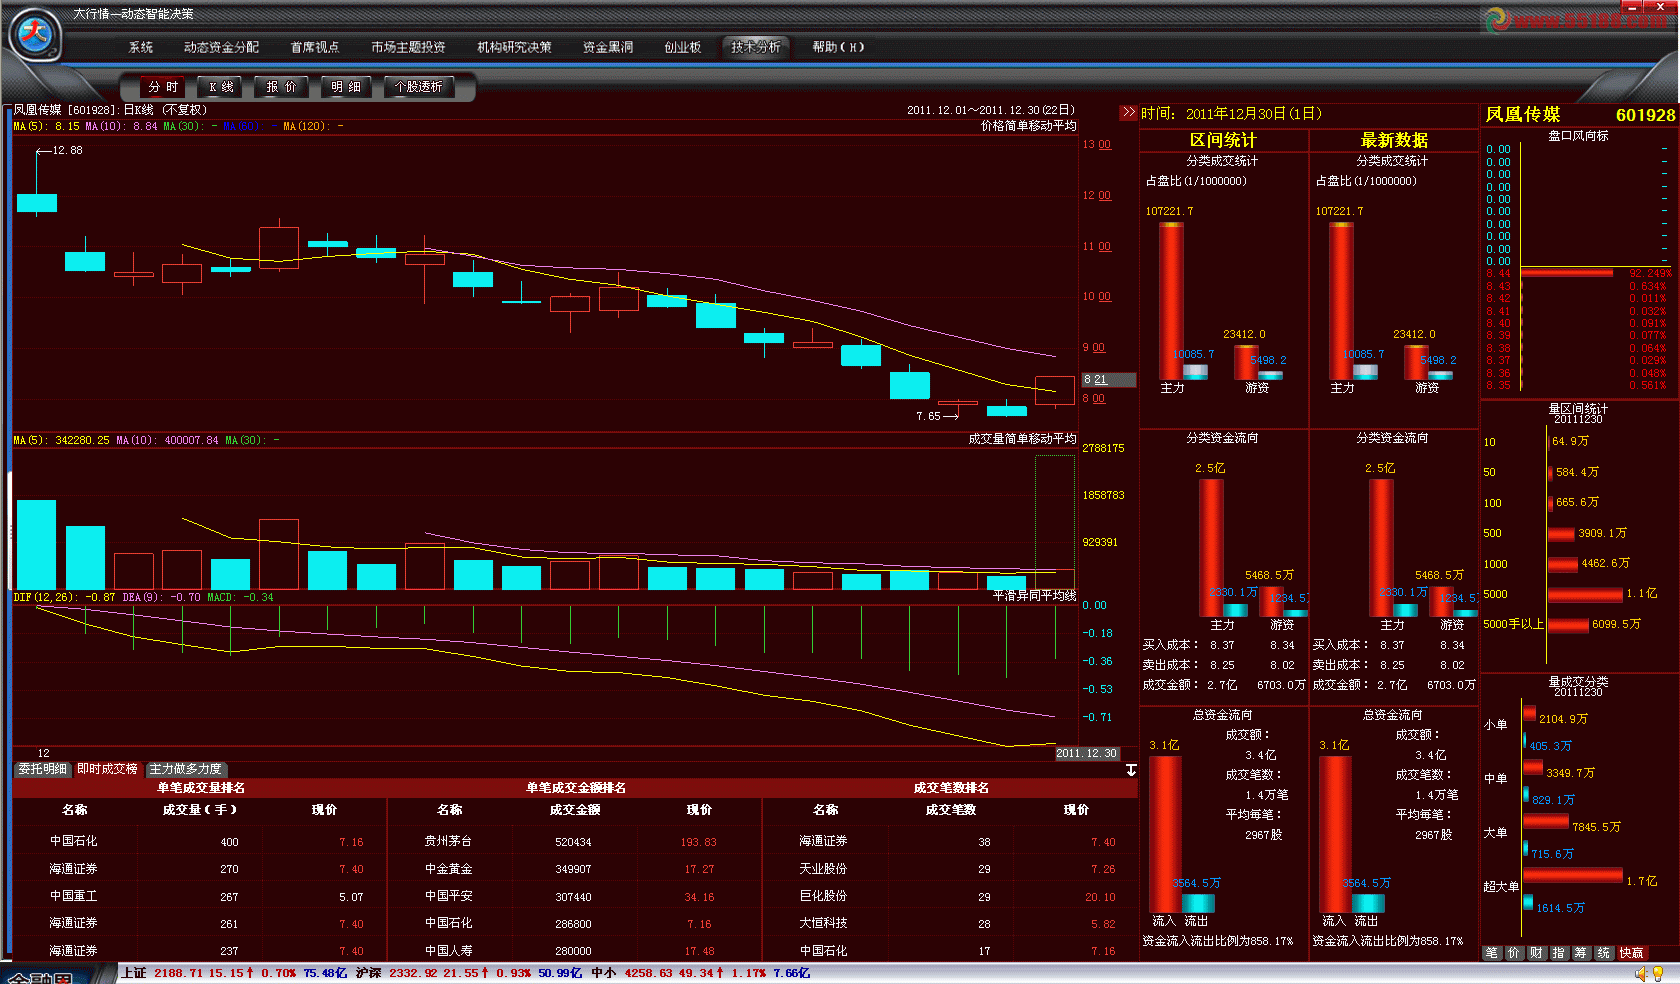The height and width of the screenshot is (984, 1680).
Task: Click the round 大 application logo icon
Action: coord(35,35)
